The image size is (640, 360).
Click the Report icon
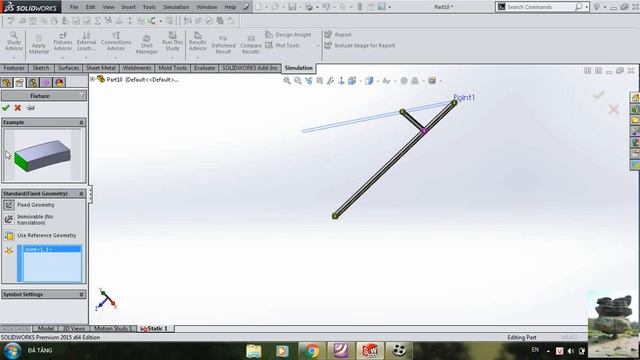328,35
